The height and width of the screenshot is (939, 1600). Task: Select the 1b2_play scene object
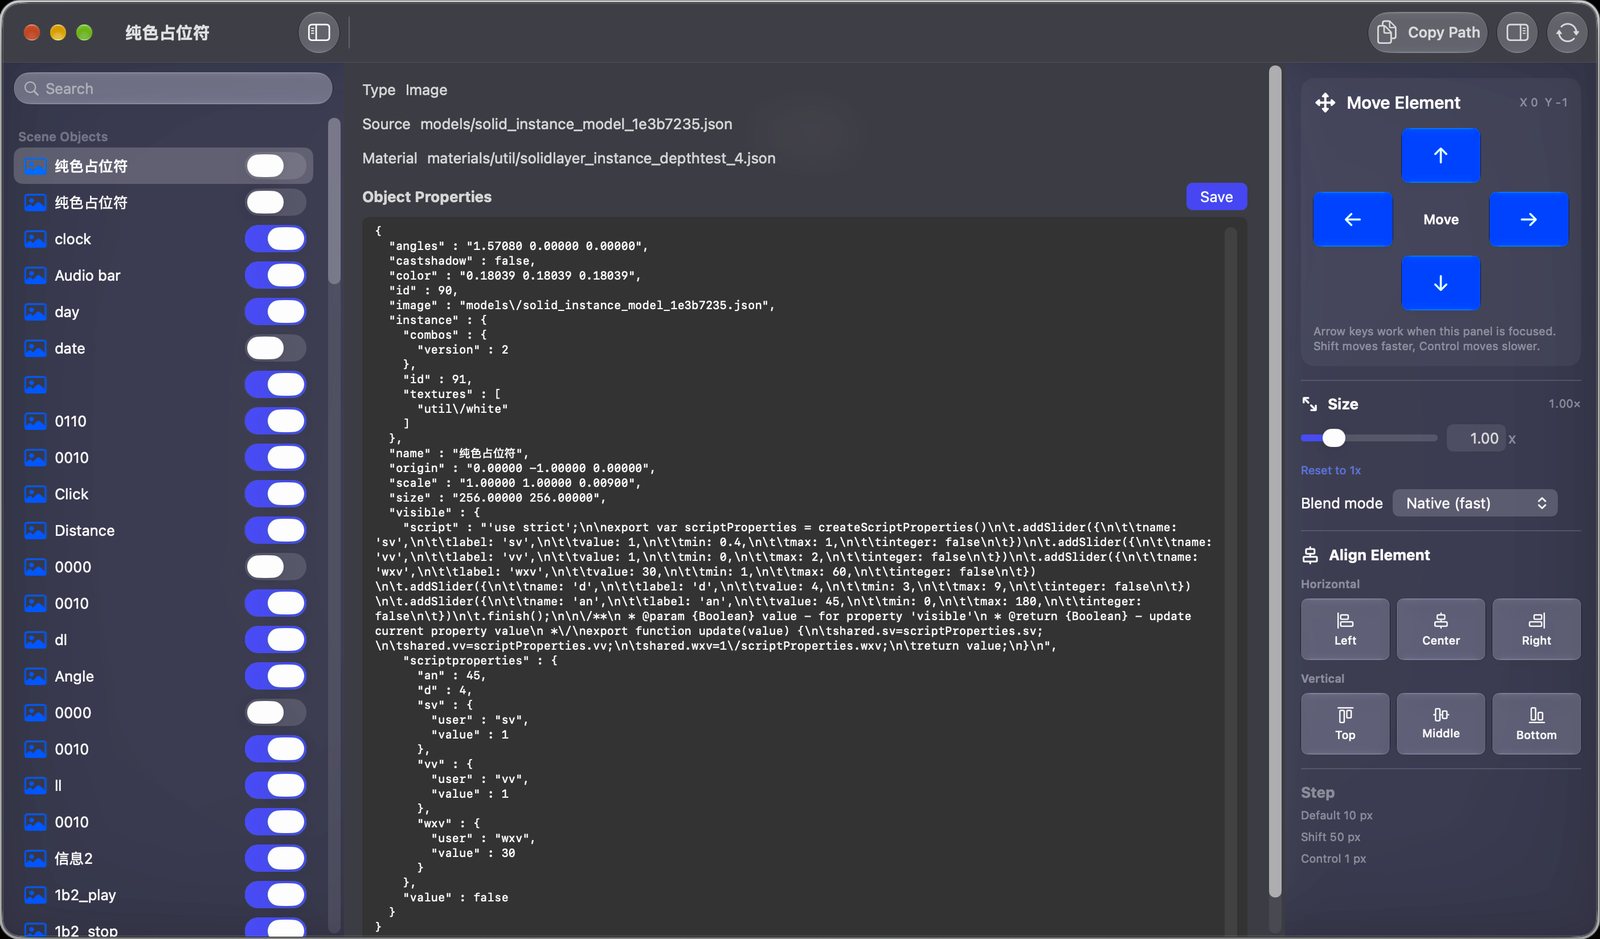(164, 895)
